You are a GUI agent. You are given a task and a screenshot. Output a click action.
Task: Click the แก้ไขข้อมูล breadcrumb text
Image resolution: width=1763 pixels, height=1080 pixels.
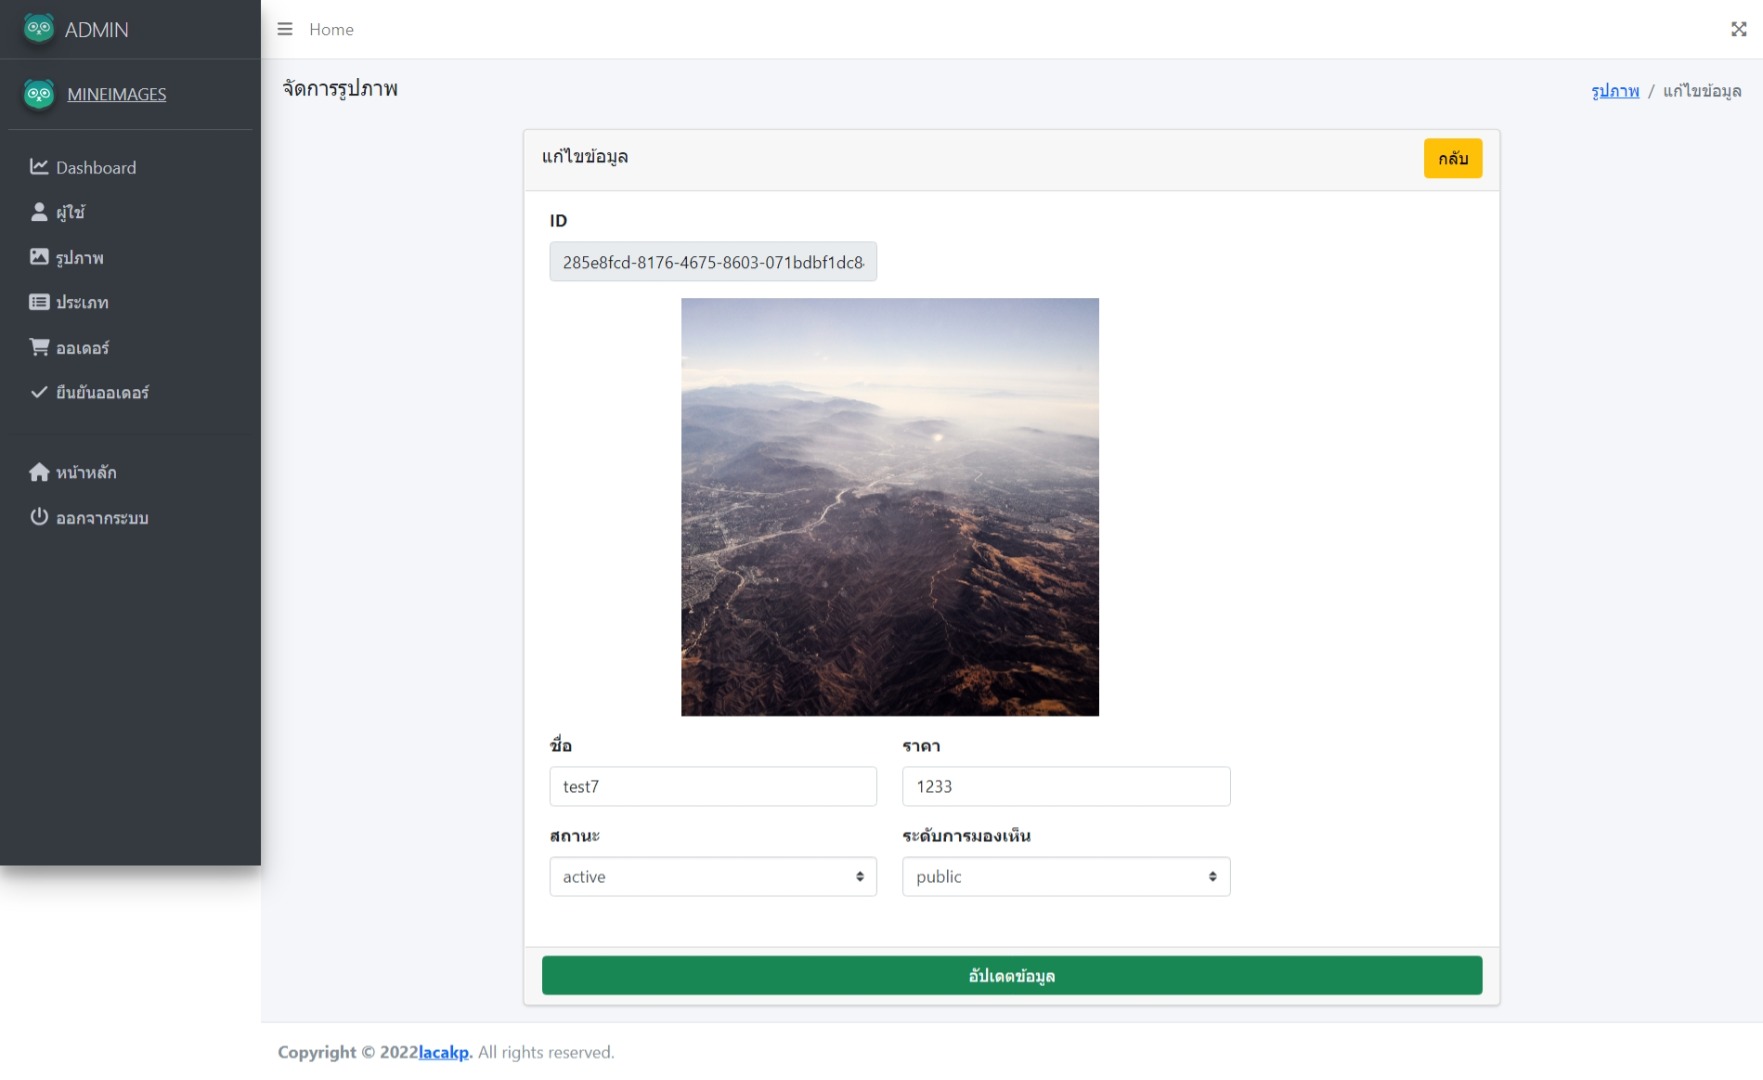1701,91
